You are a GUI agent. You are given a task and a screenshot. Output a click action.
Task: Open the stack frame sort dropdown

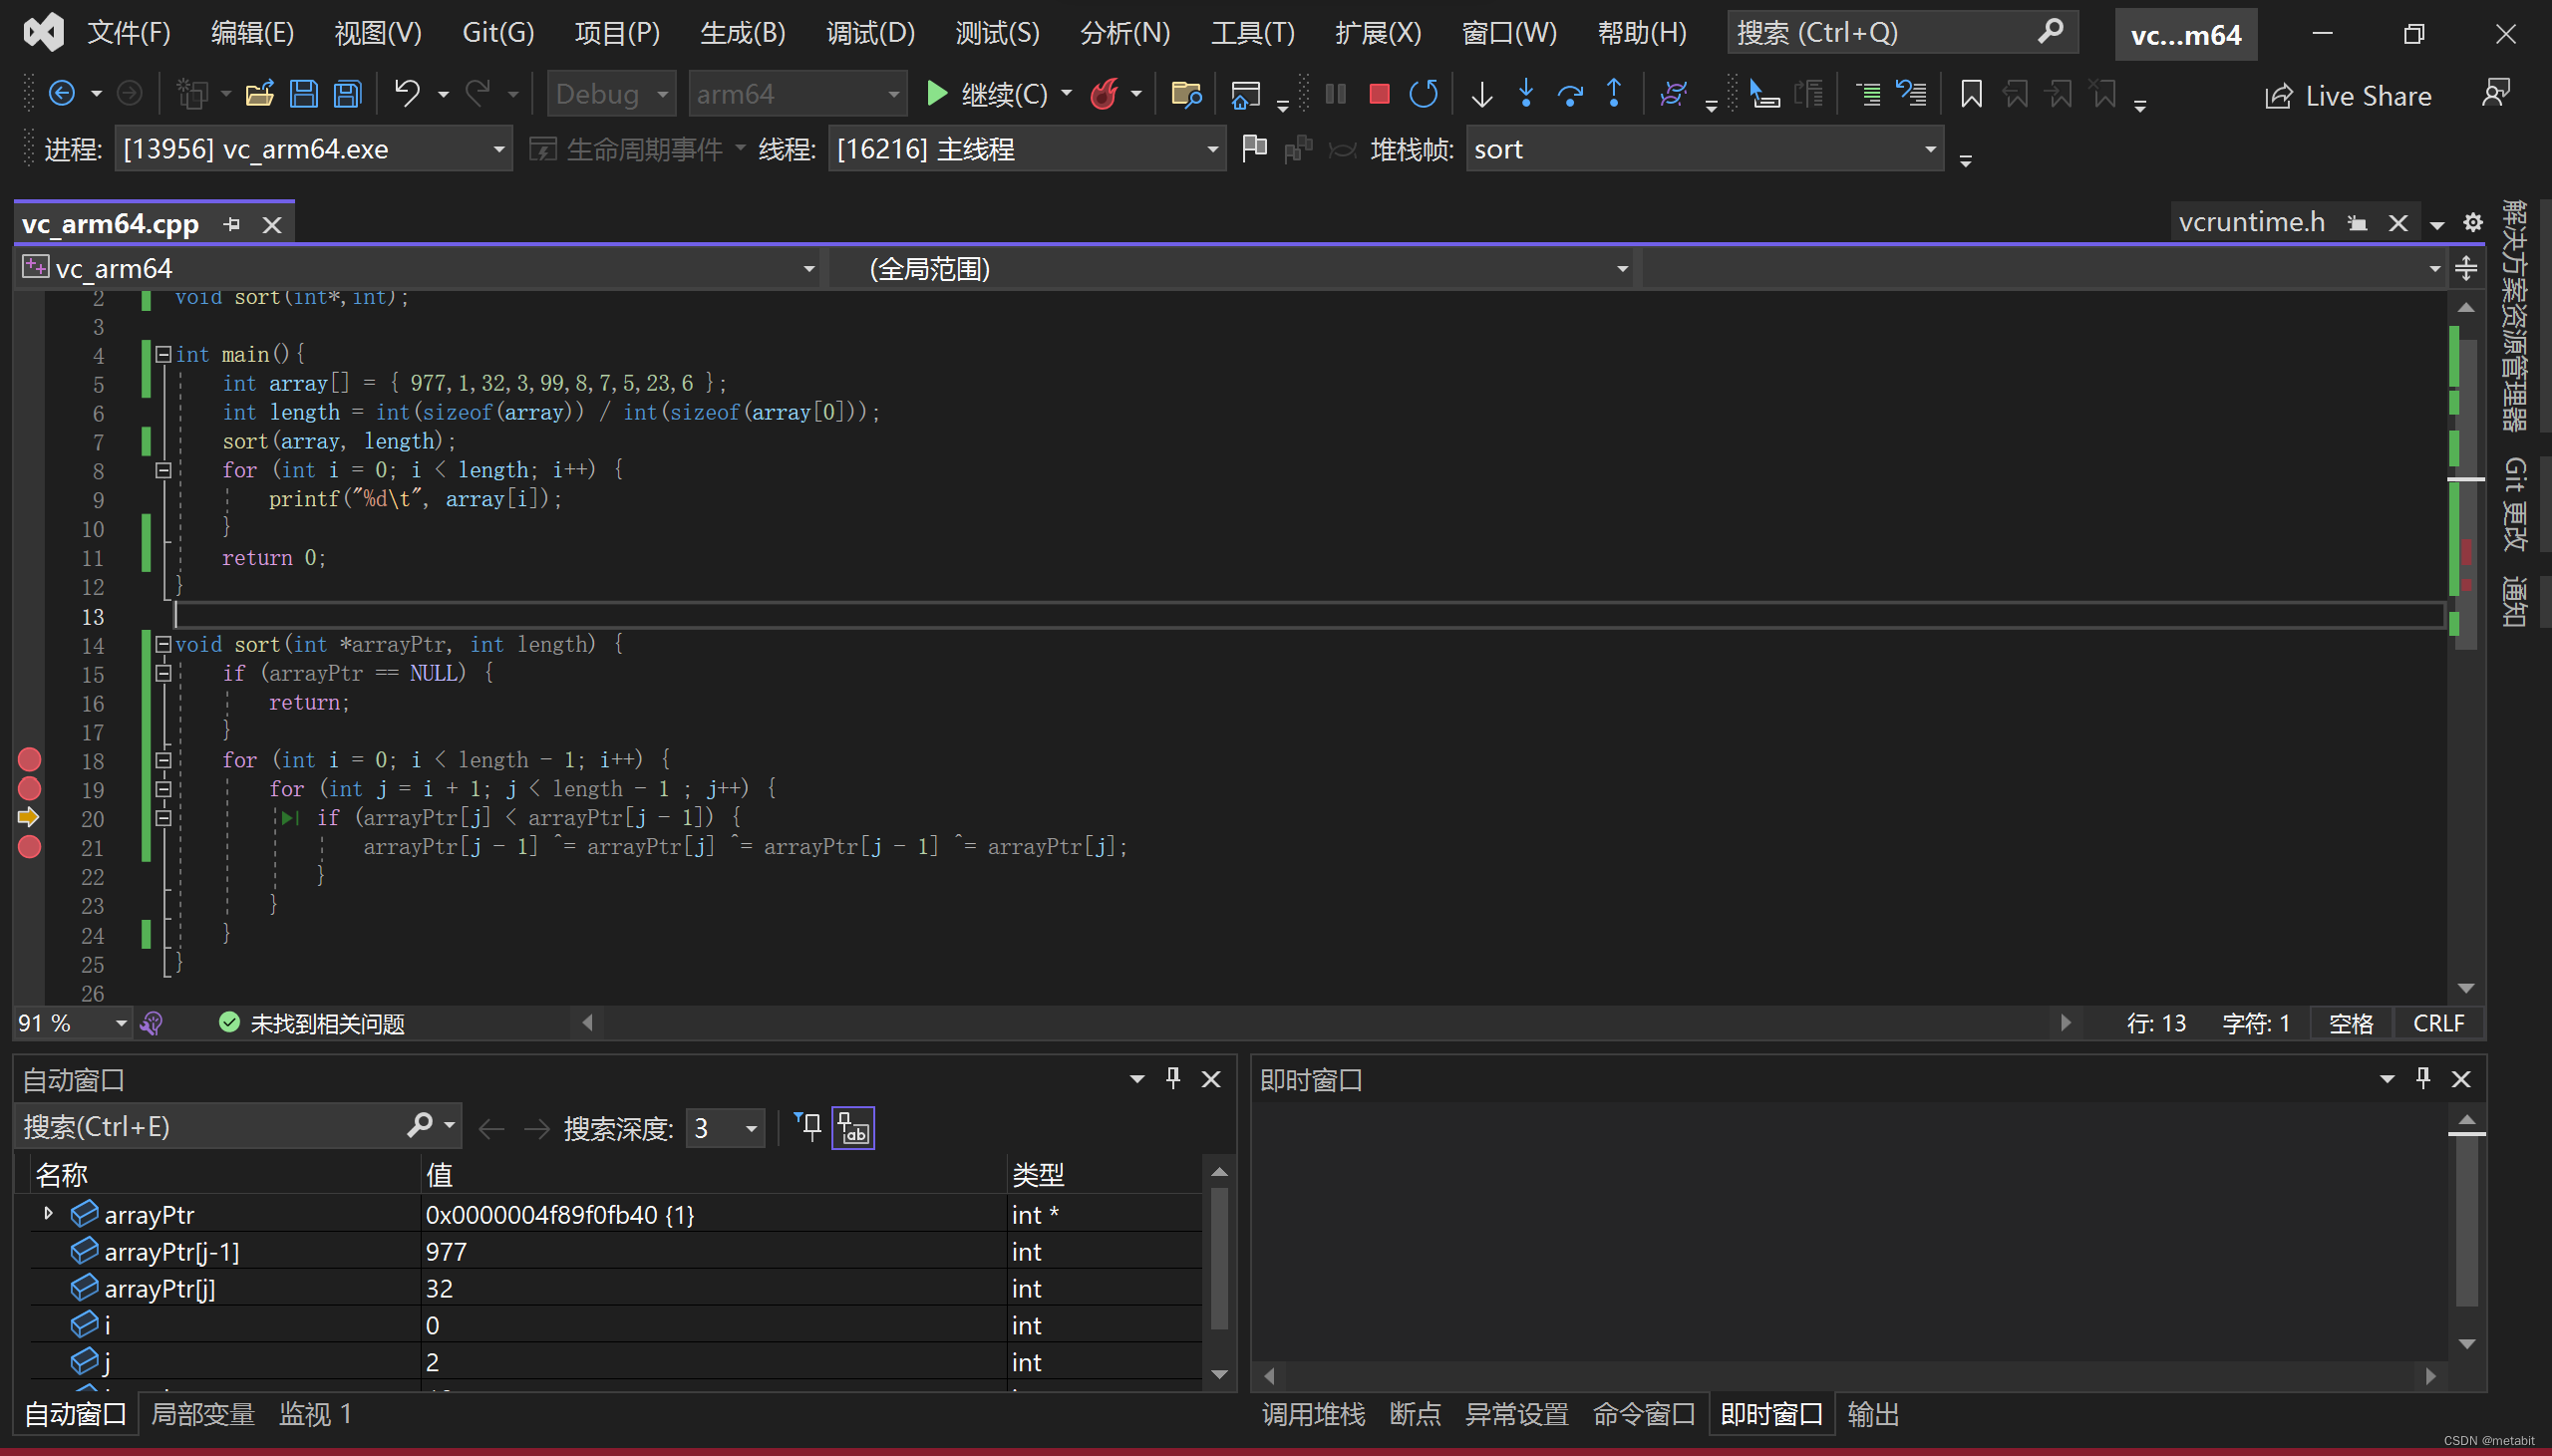(x=1930, y=149)
